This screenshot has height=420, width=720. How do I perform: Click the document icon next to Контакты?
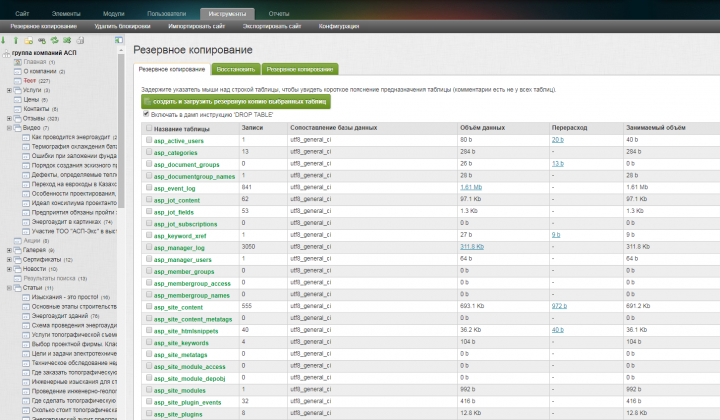click(x=18, y=109)
